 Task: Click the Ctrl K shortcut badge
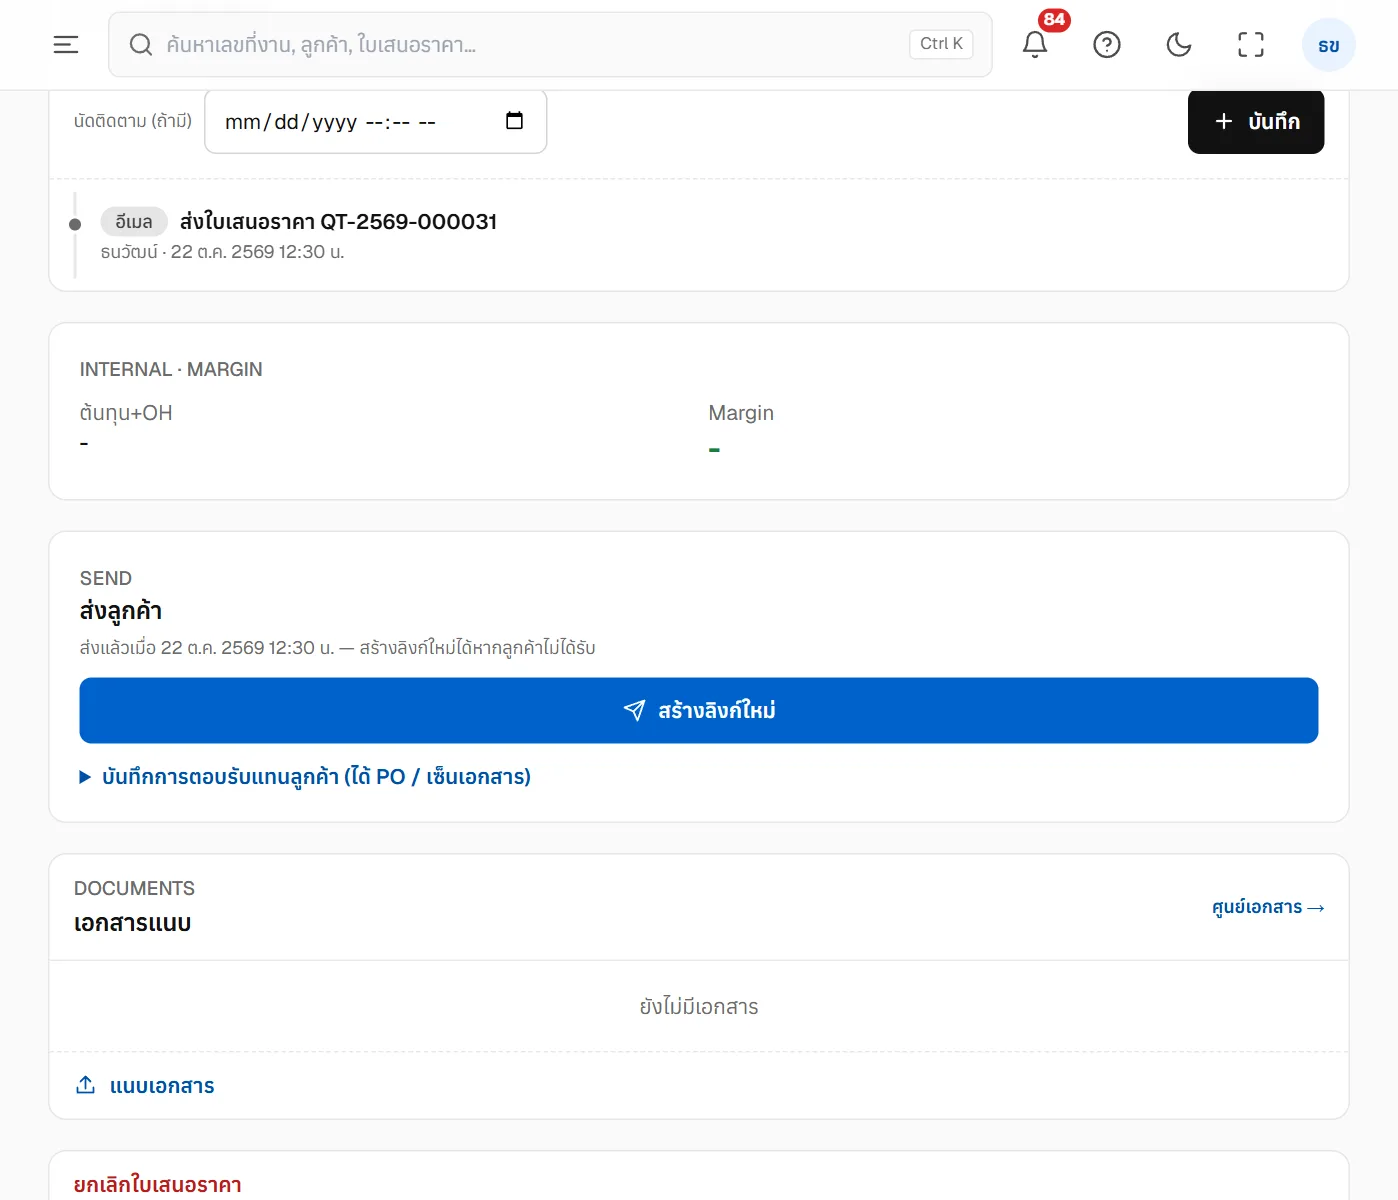coord(941,44)
